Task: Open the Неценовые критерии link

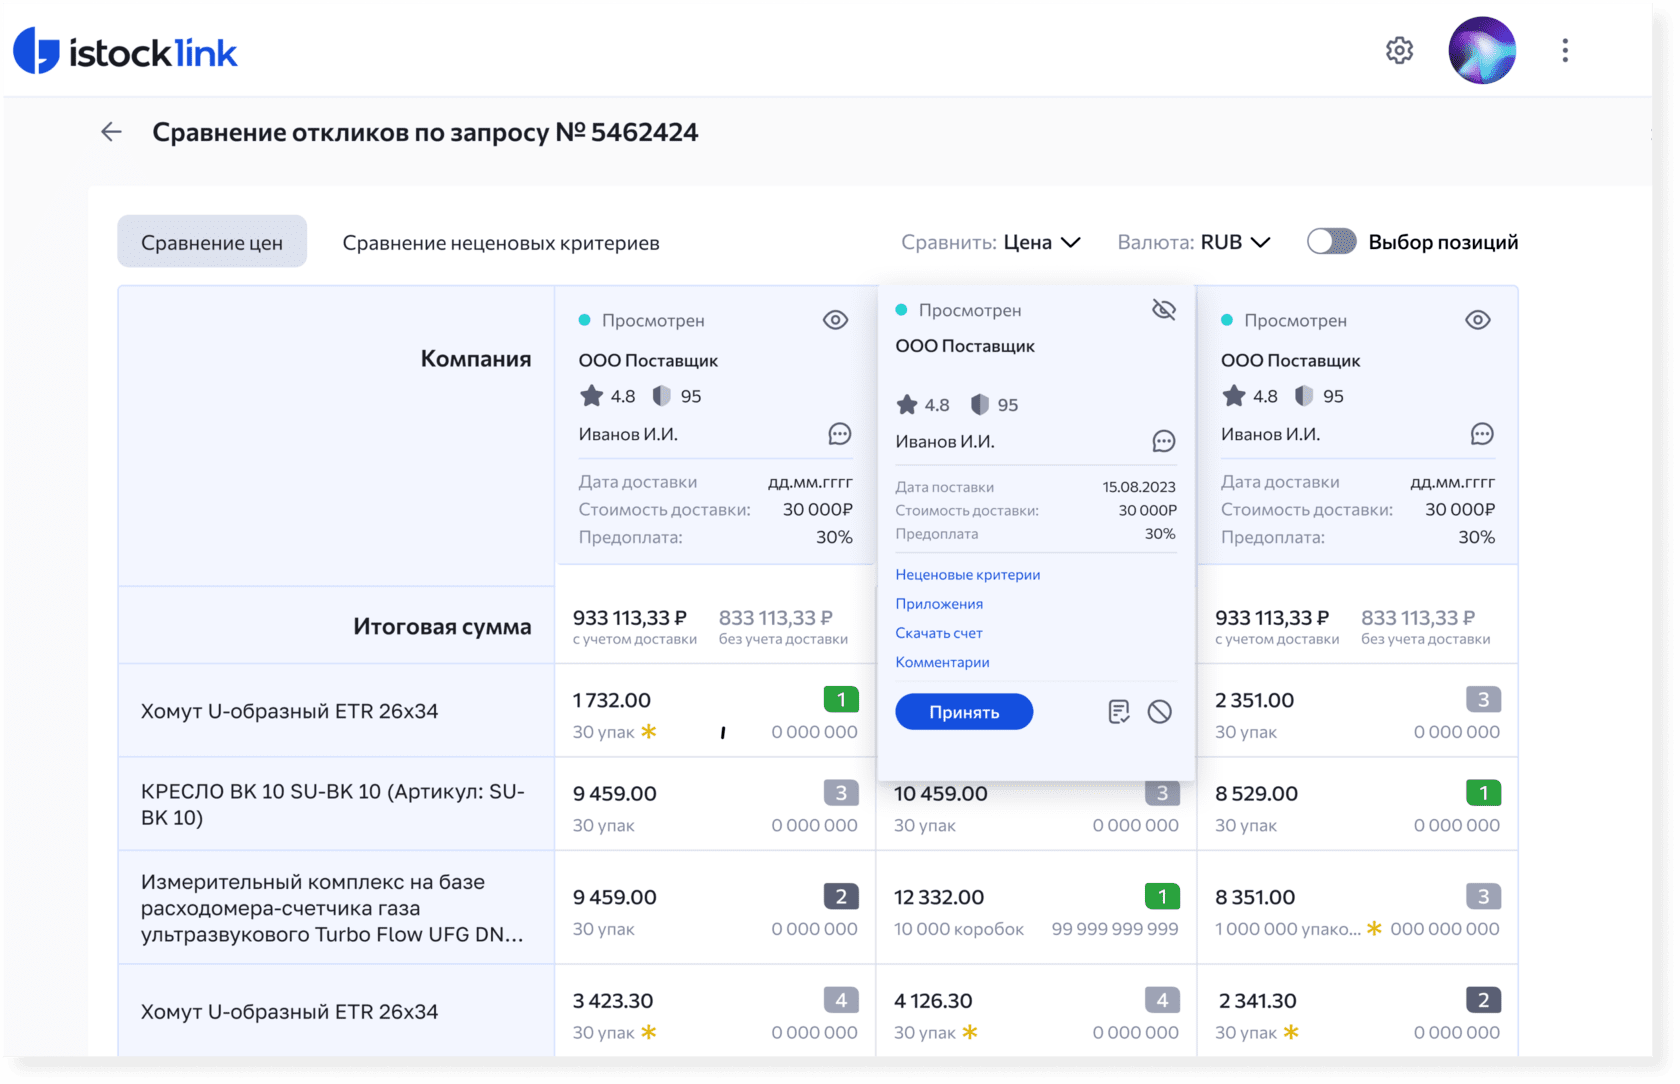Action: [x=968, y=575]
